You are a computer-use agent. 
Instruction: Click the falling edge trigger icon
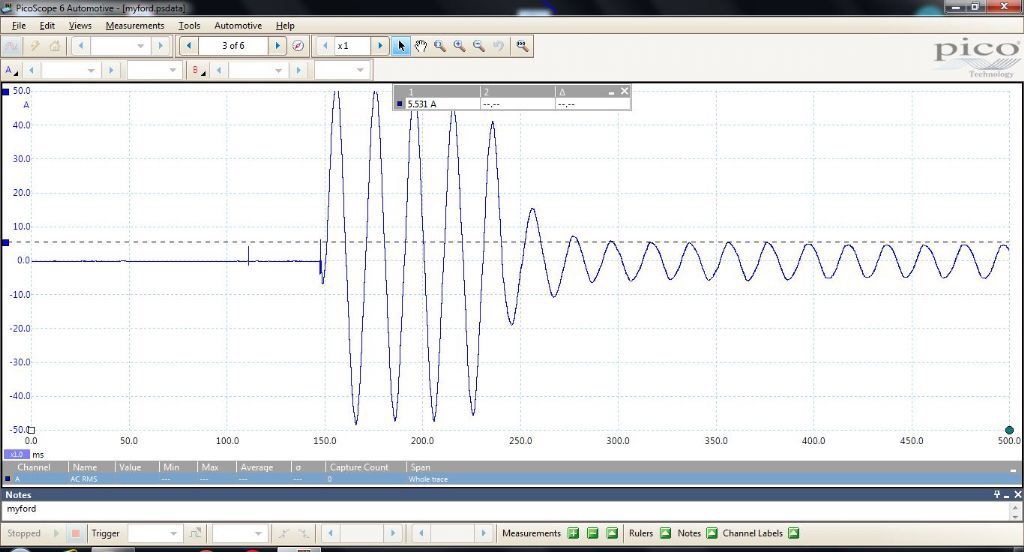point(303,533)
